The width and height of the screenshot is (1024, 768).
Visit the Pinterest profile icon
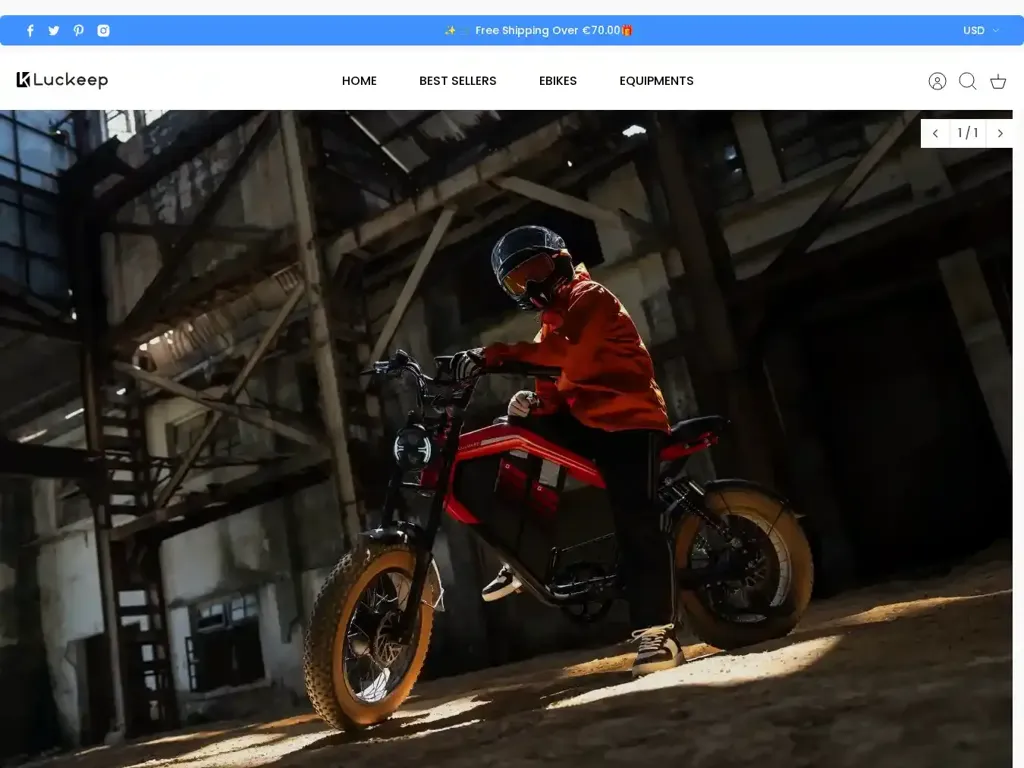pos(78,31)
